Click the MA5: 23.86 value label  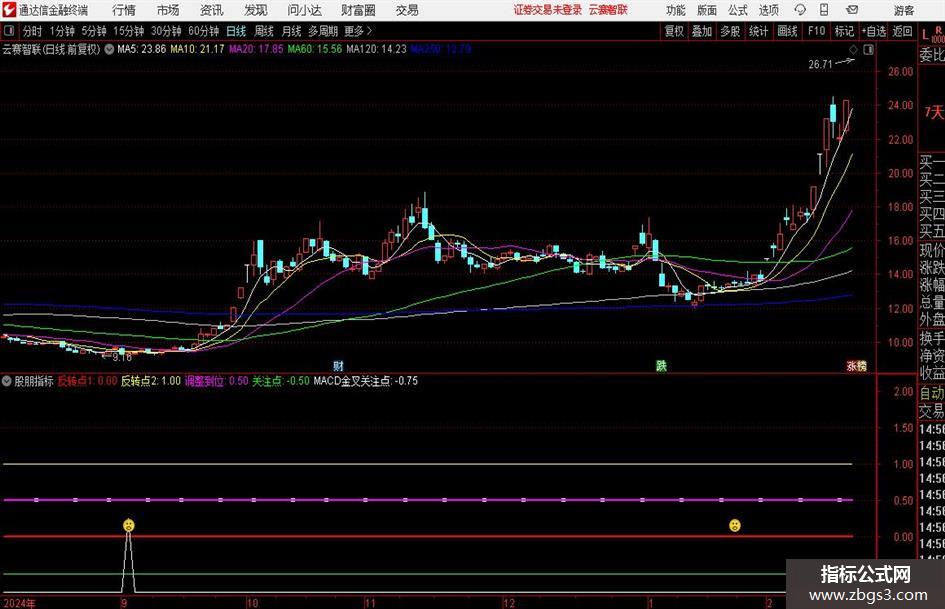point(142,49)
